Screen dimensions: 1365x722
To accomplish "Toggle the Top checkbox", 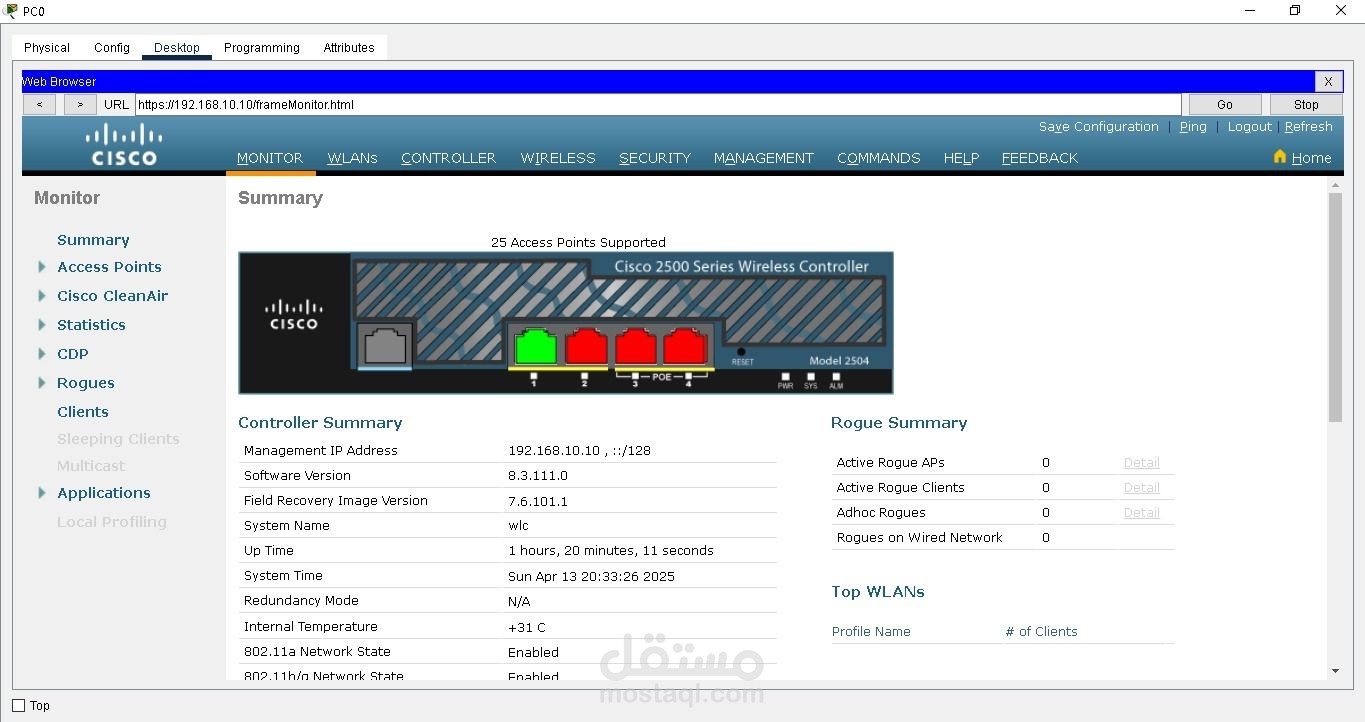I will (x=19, y=706).
